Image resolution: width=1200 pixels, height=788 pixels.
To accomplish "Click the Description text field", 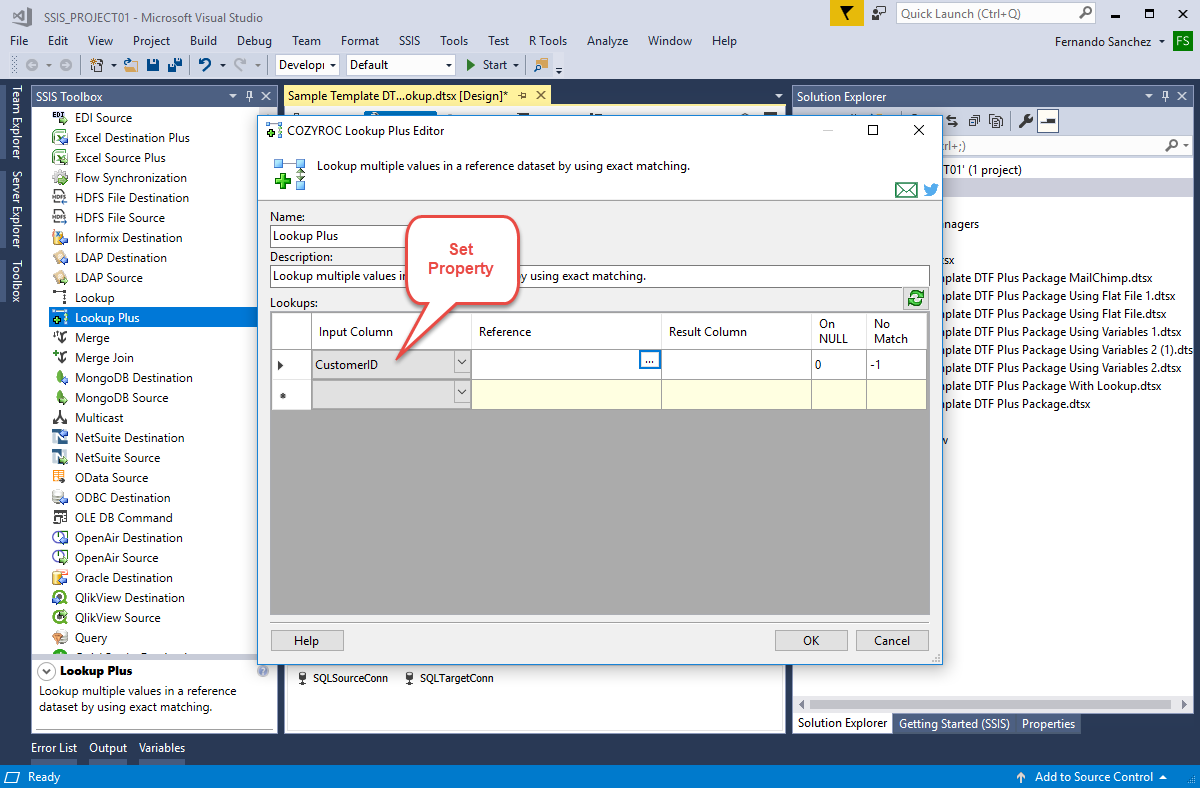I will [600, 276].
